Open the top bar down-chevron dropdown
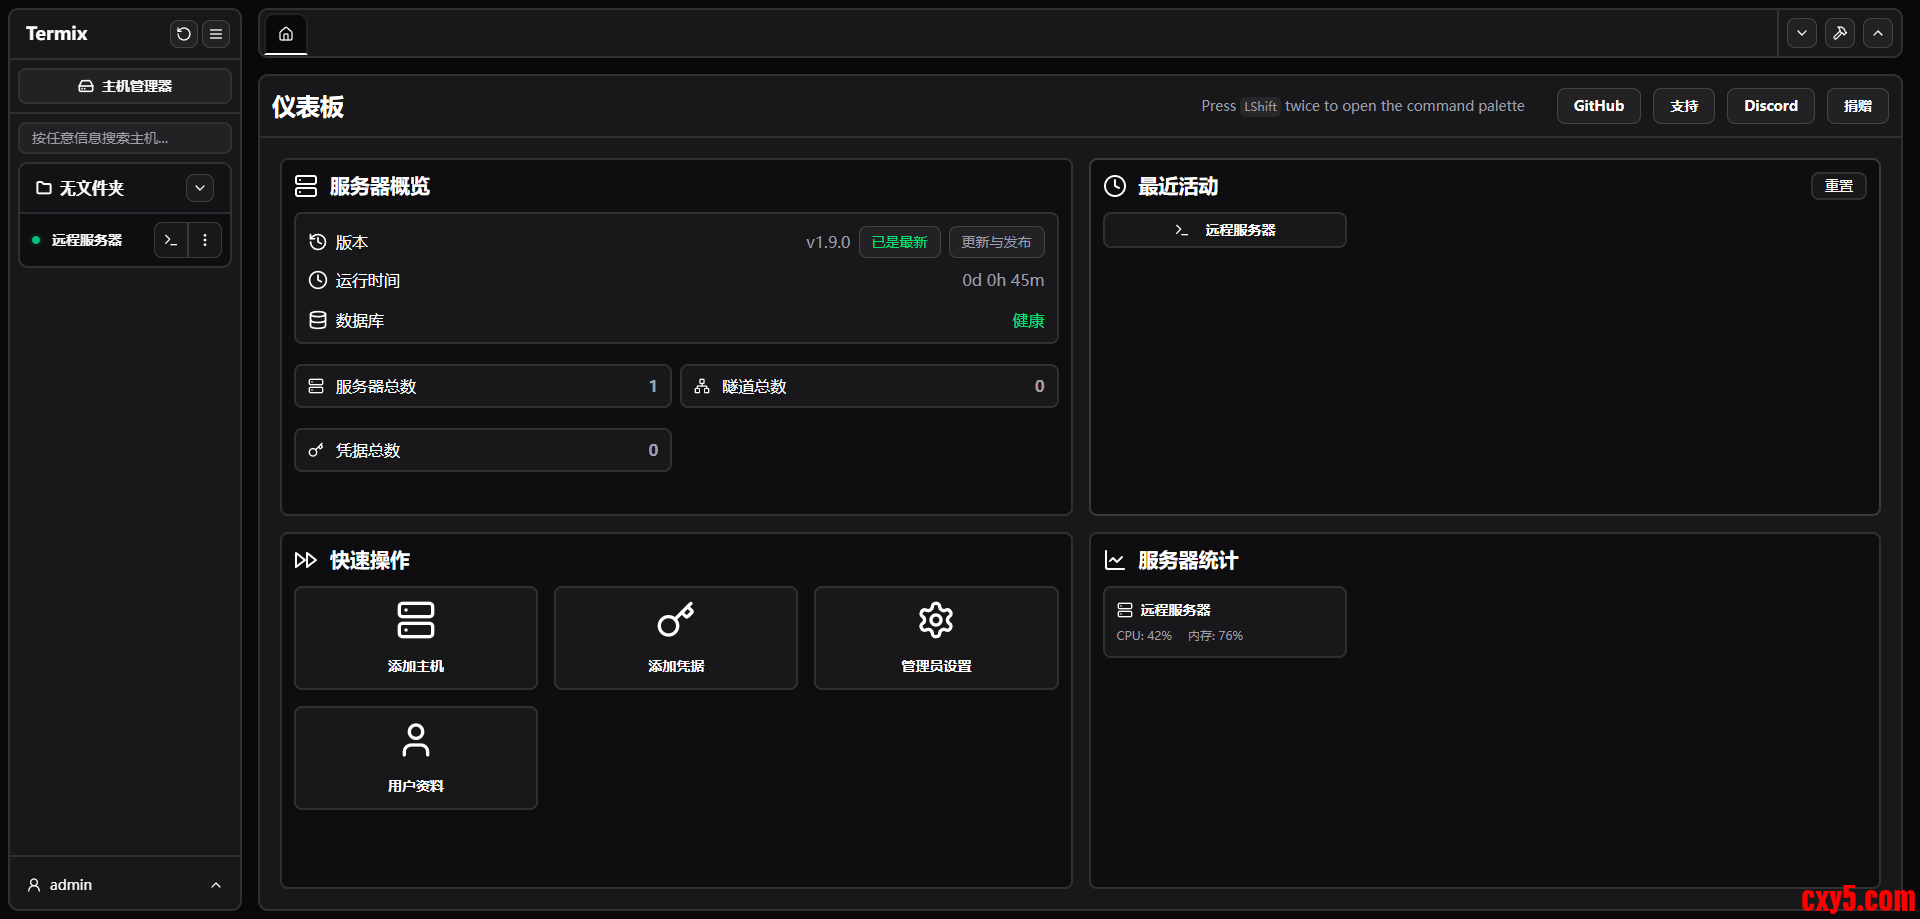Screen dimensions: 1920x919 1802,33
